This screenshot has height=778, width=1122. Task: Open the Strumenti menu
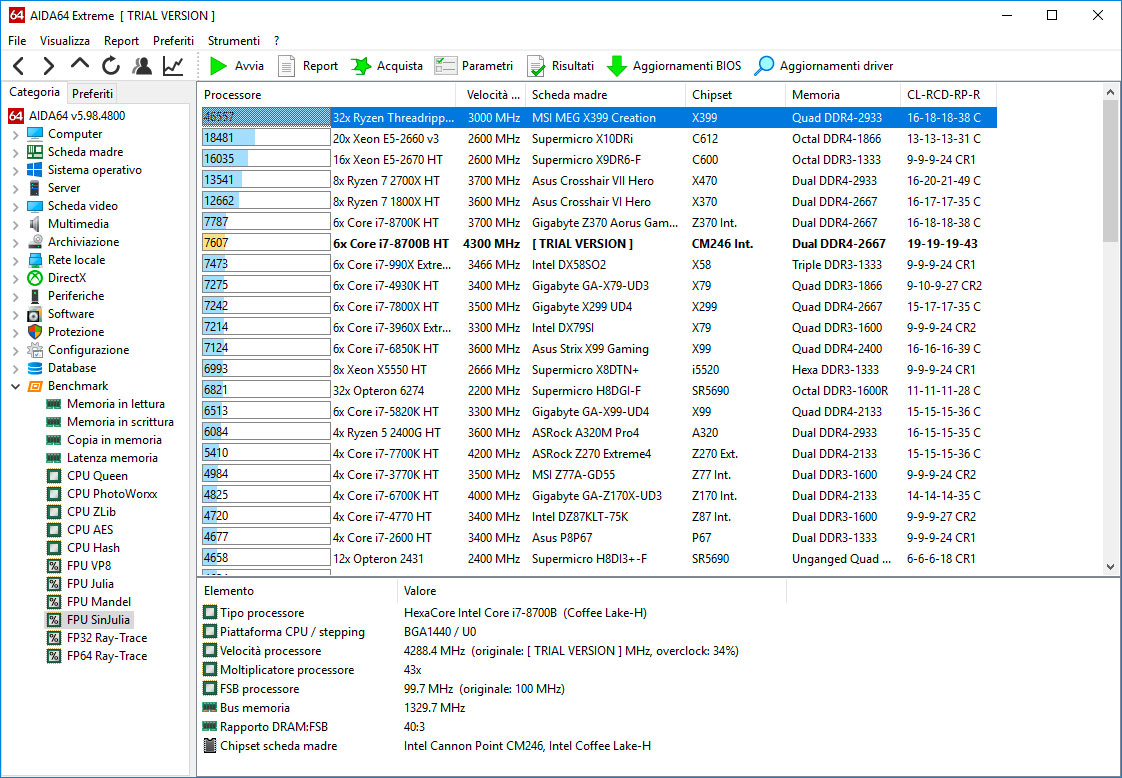point(233,41)
